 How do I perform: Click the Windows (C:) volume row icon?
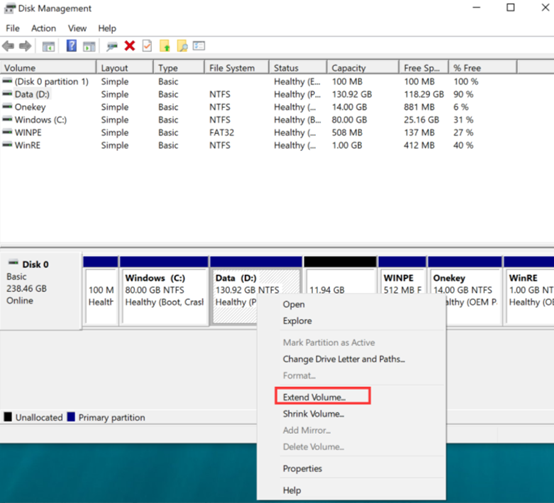pyautogui.click(x=7, y=119)
